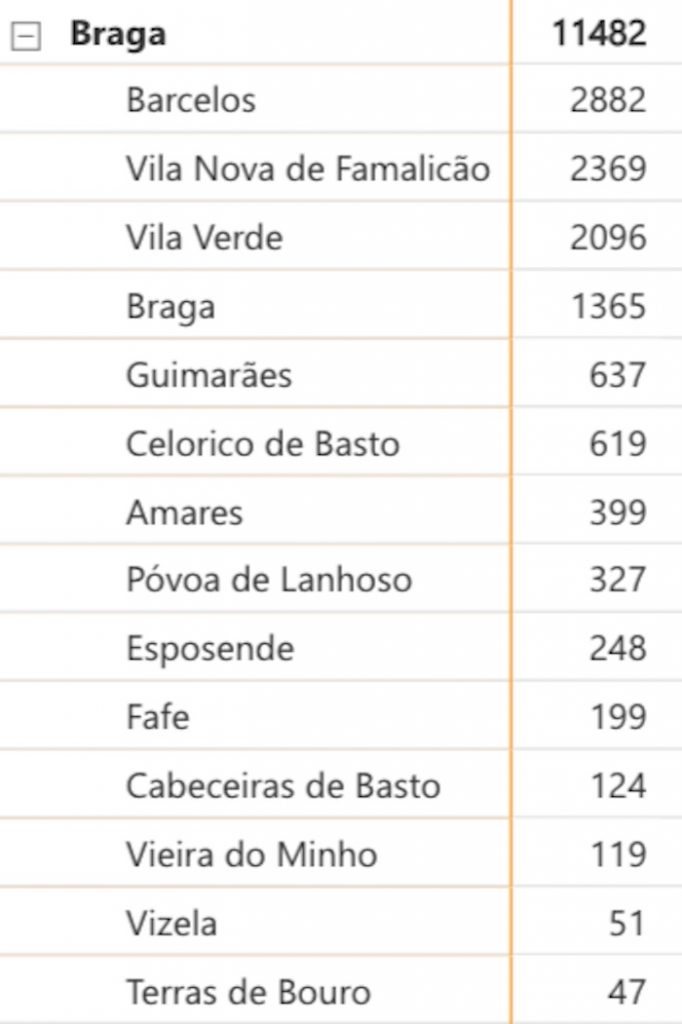Click the Amares row label
This screenshot has width=682, height=1024.
pyautogui.click(x=184, y=513)
